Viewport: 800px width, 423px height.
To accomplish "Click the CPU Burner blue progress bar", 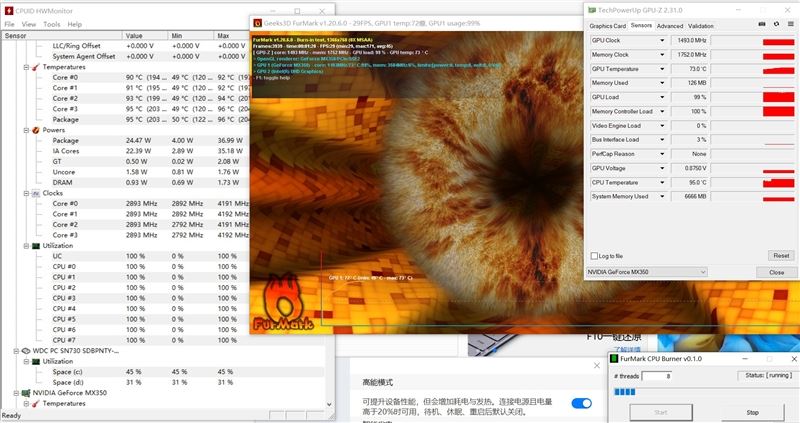I will coord(624,392).
